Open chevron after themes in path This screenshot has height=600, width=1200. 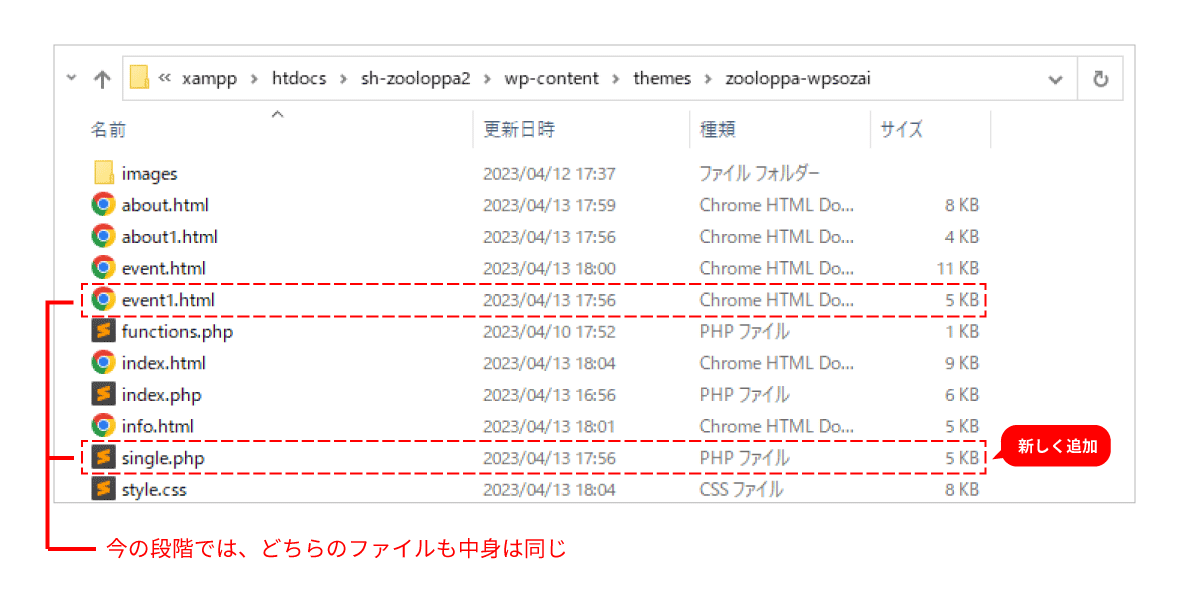tap(708, 78)
